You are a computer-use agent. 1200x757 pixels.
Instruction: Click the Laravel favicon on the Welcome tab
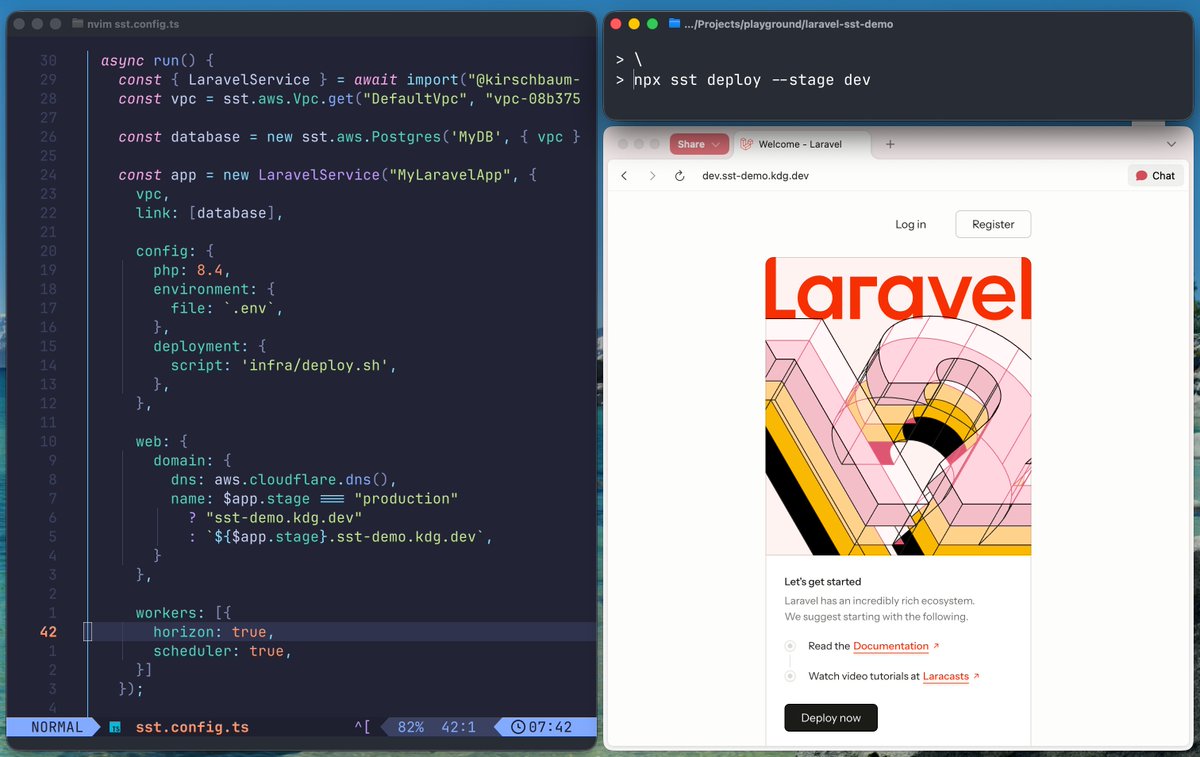click(x=746, y=144)
